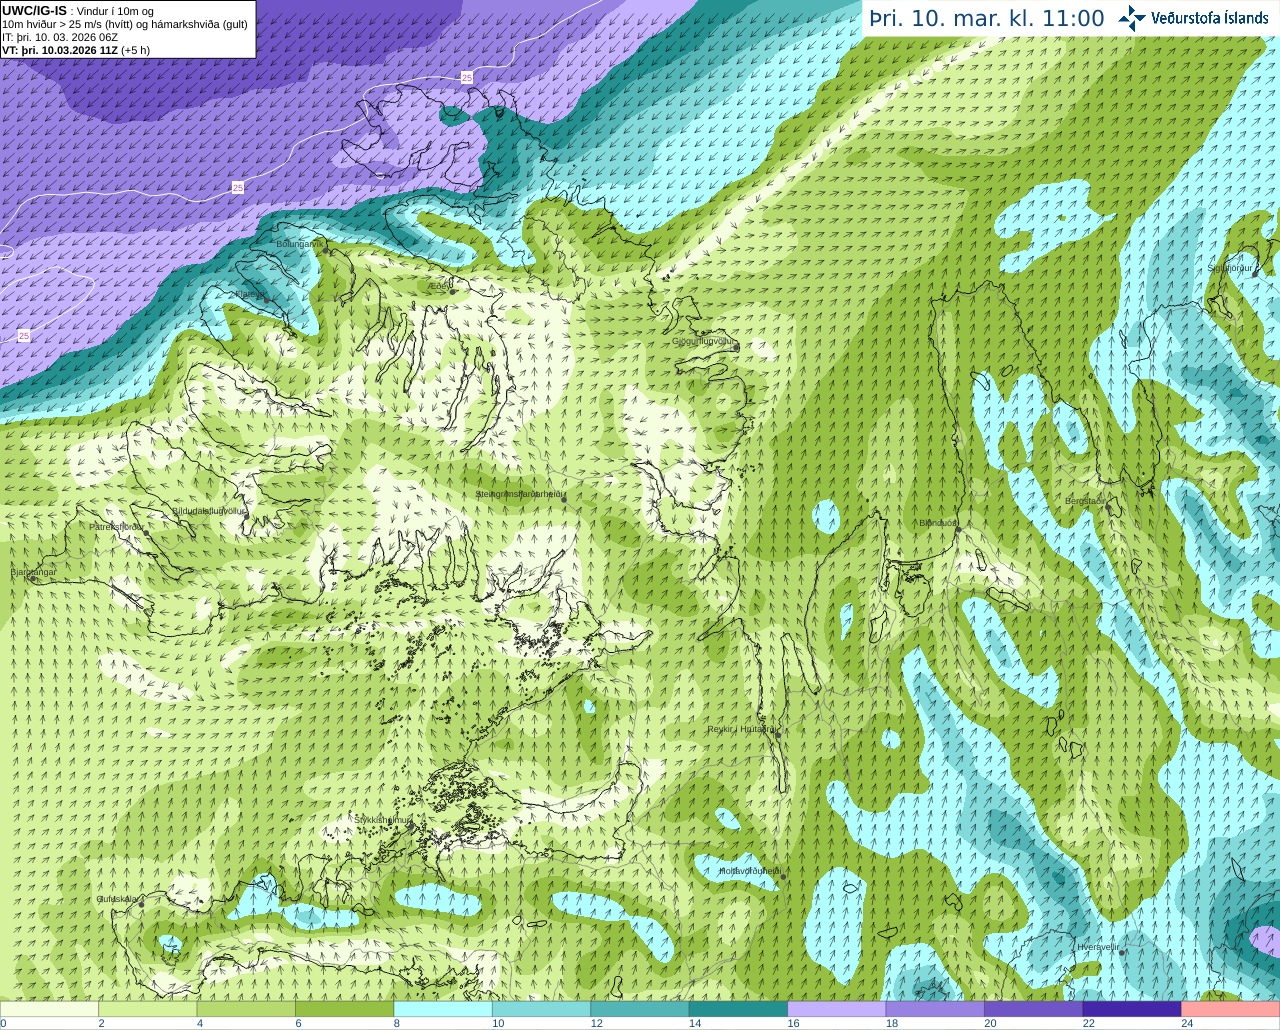The image size is (1280, 1030).
Task: Select the 8–10 m/s cyan legend swatch
Action: [443, 1009]
